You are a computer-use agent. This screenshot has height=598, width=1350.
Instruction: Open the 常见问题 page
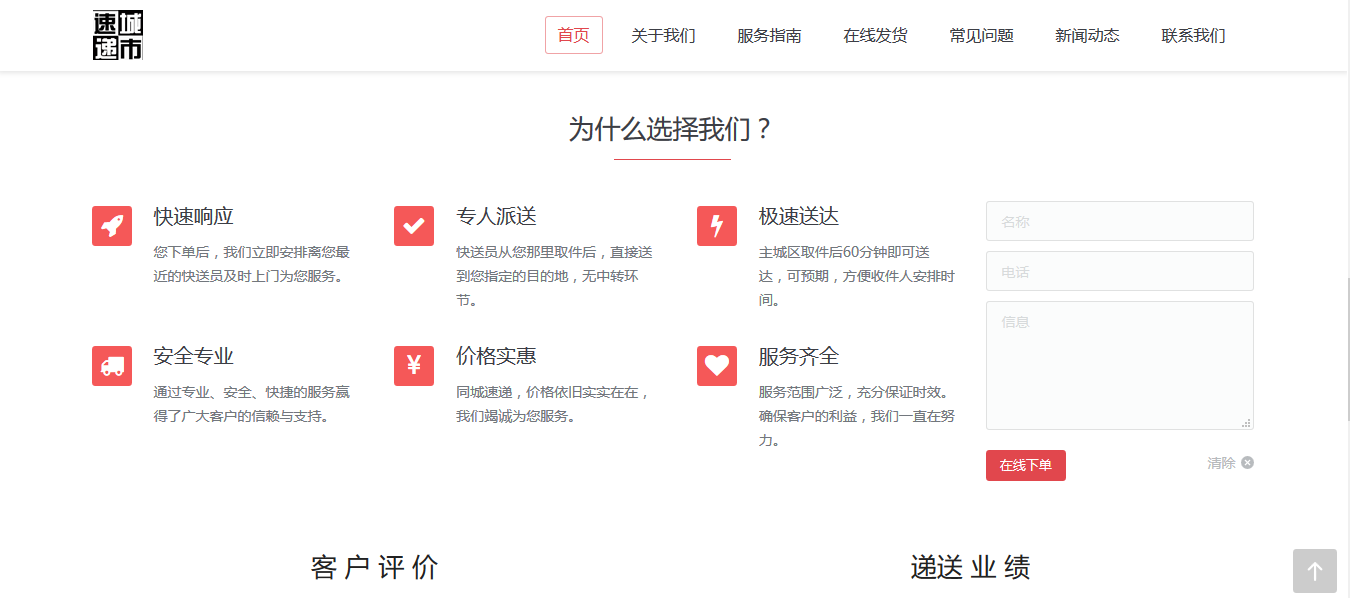tap(981, 35)
